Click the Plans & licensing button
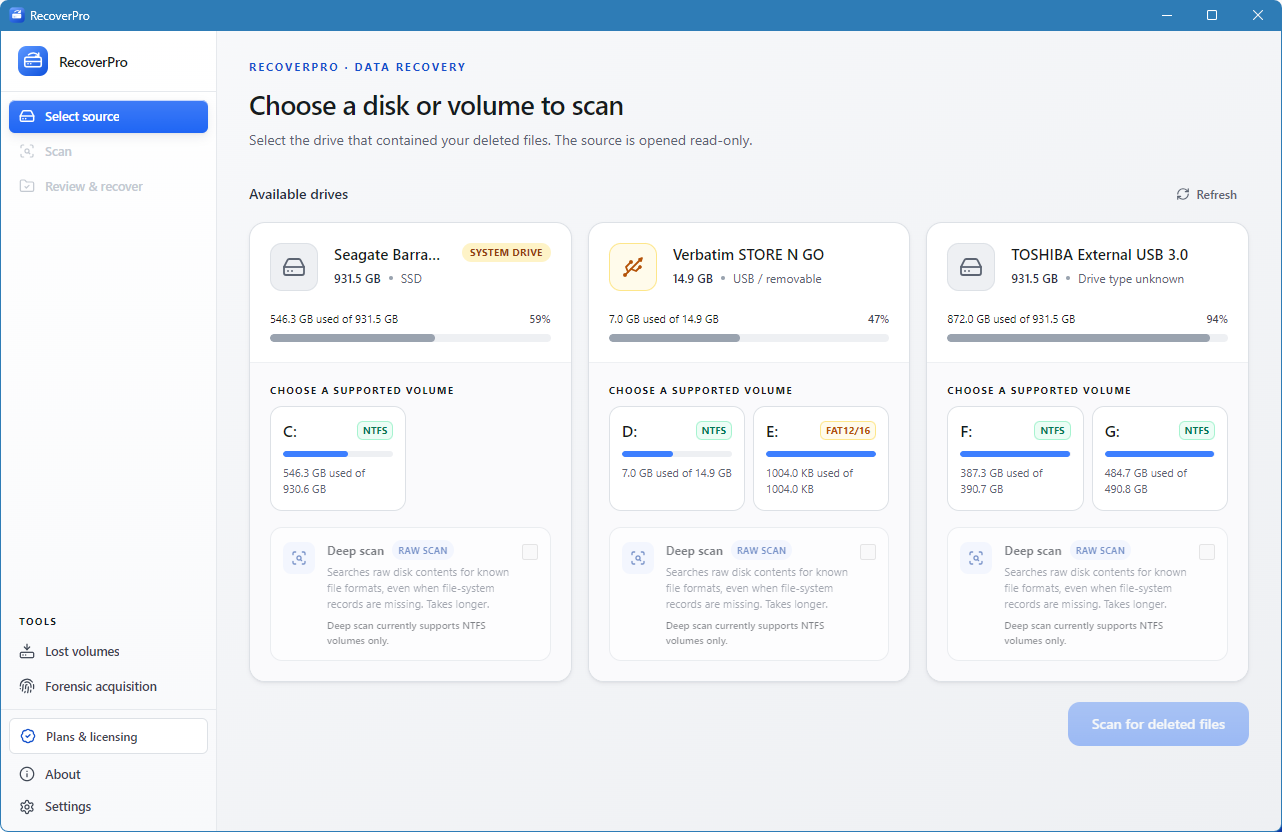This screenshot has width=1282, height=832. 108,737
